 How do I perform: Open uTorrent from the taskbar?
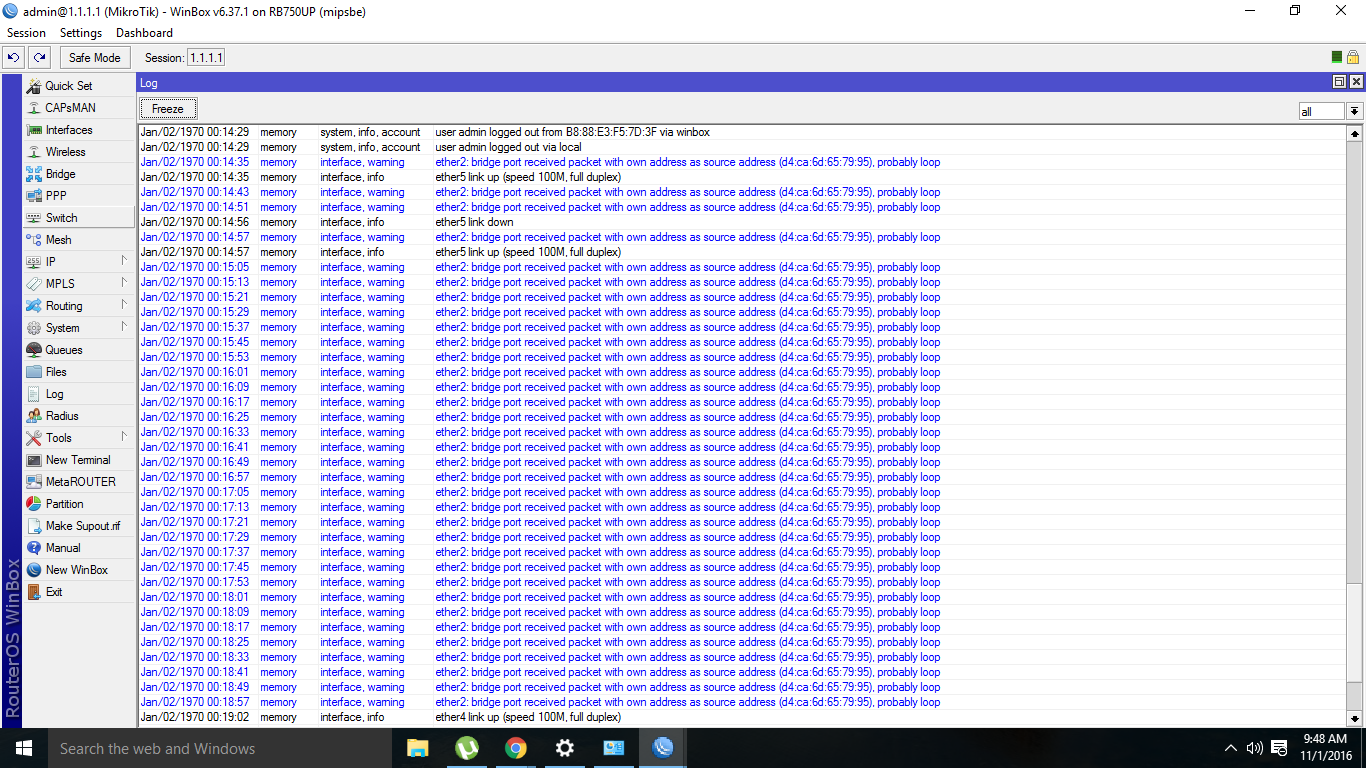pyautogui.click(x=466, y=748)
